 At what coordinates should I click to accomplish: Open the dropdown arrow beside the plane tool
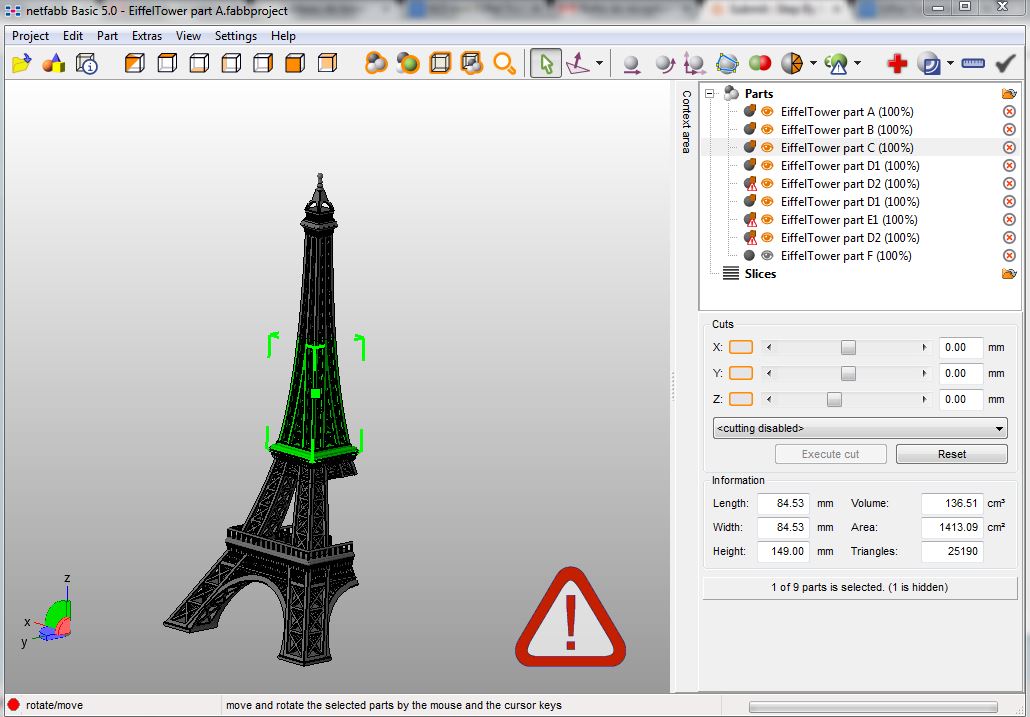pos(599,62)
